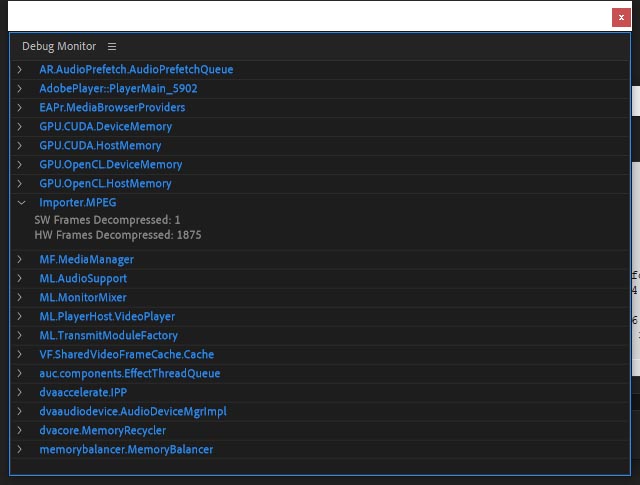Expand GPU.OpenCL.HostMemory chevron

click(19, 184)
